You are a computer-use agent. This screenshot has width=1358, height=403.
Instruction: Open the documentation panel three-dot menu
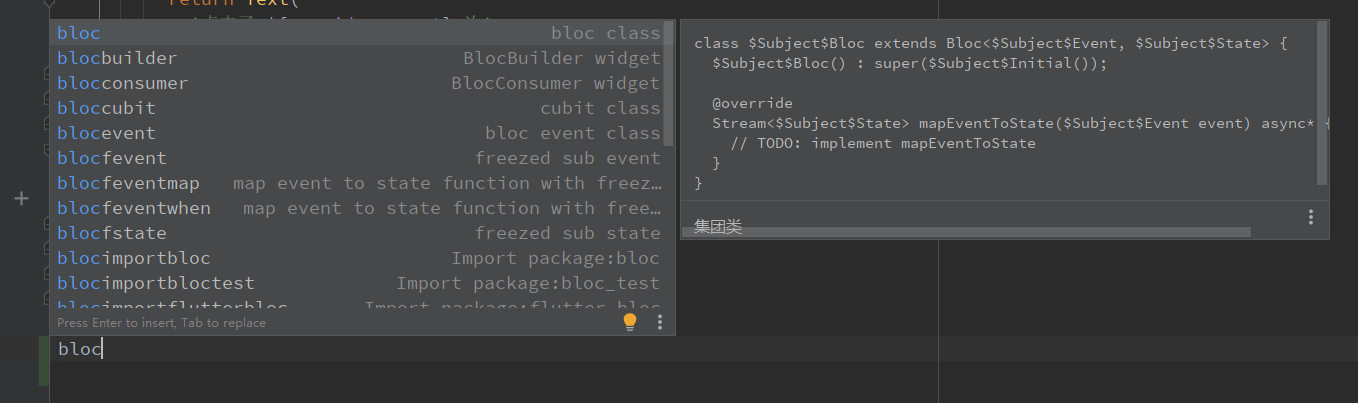point(1310,217)
